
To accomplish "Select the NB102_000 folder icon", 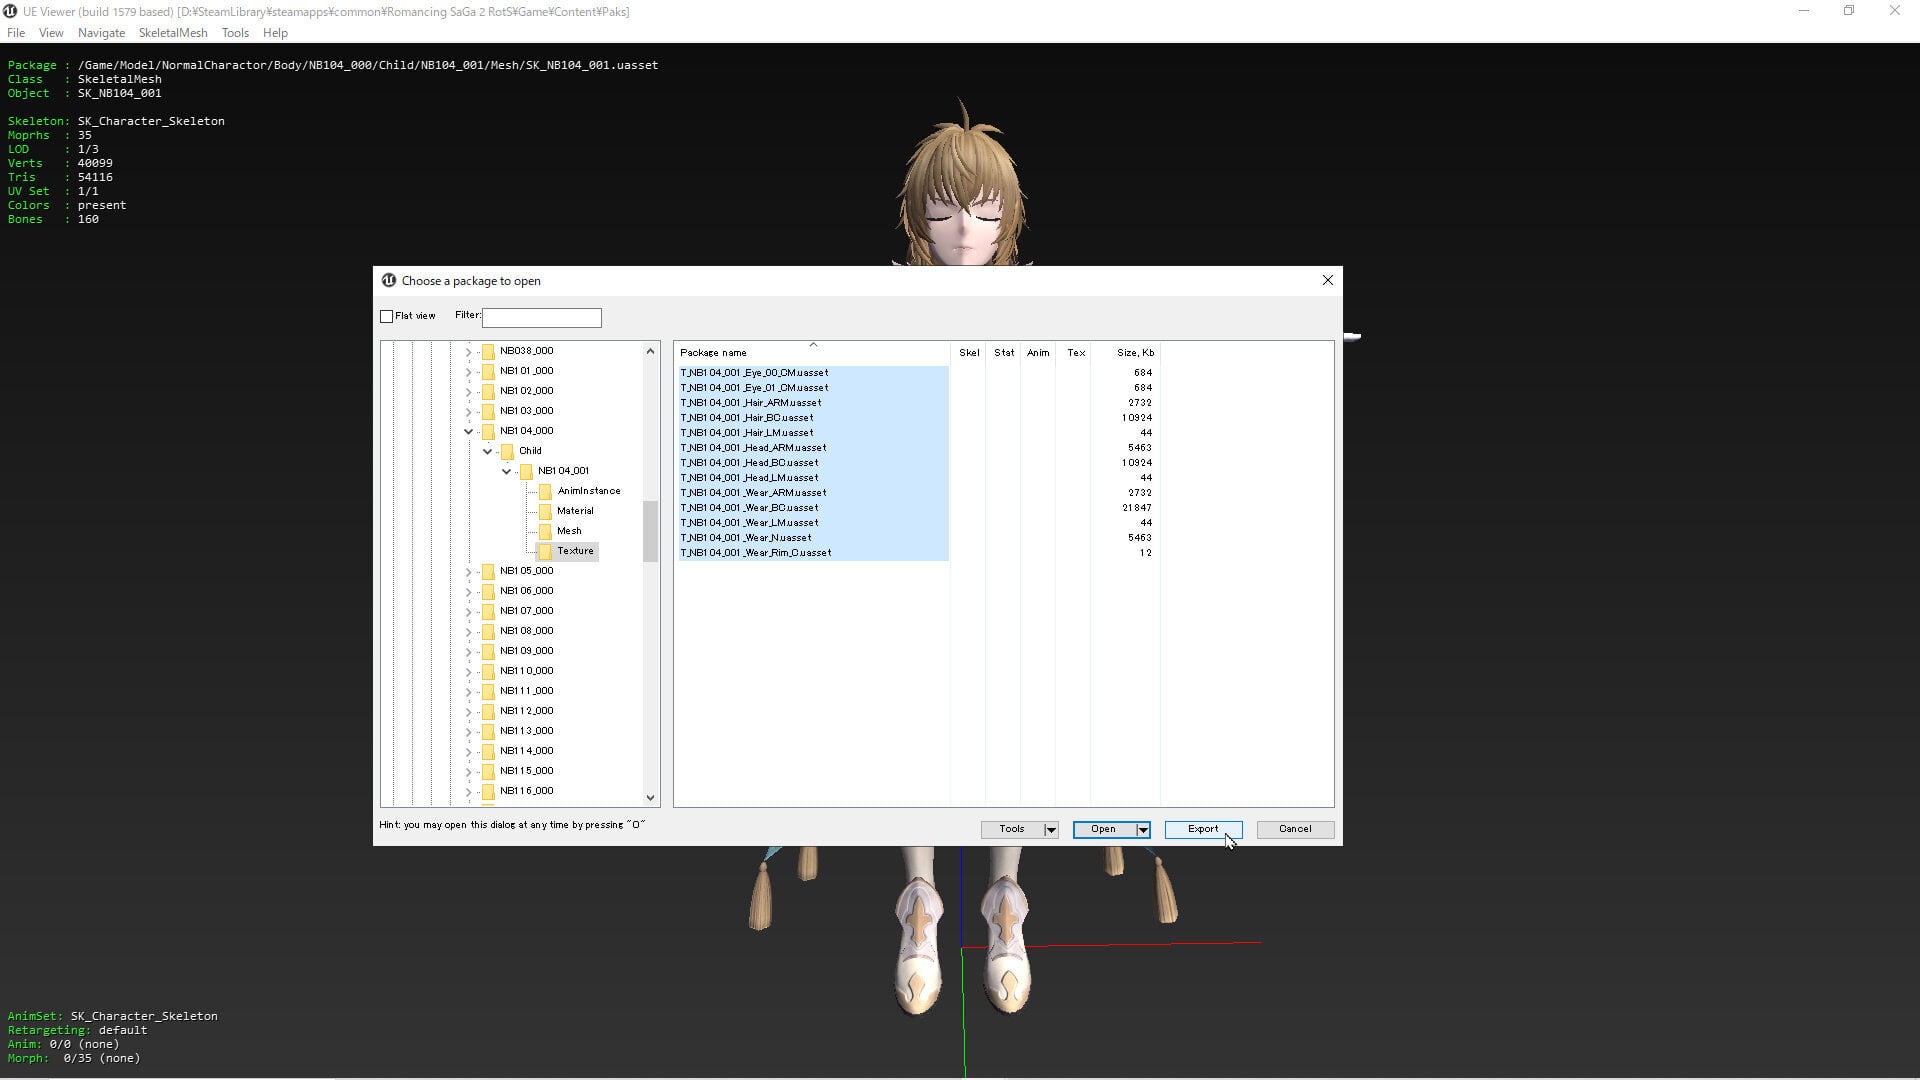I will pos(488,391).
